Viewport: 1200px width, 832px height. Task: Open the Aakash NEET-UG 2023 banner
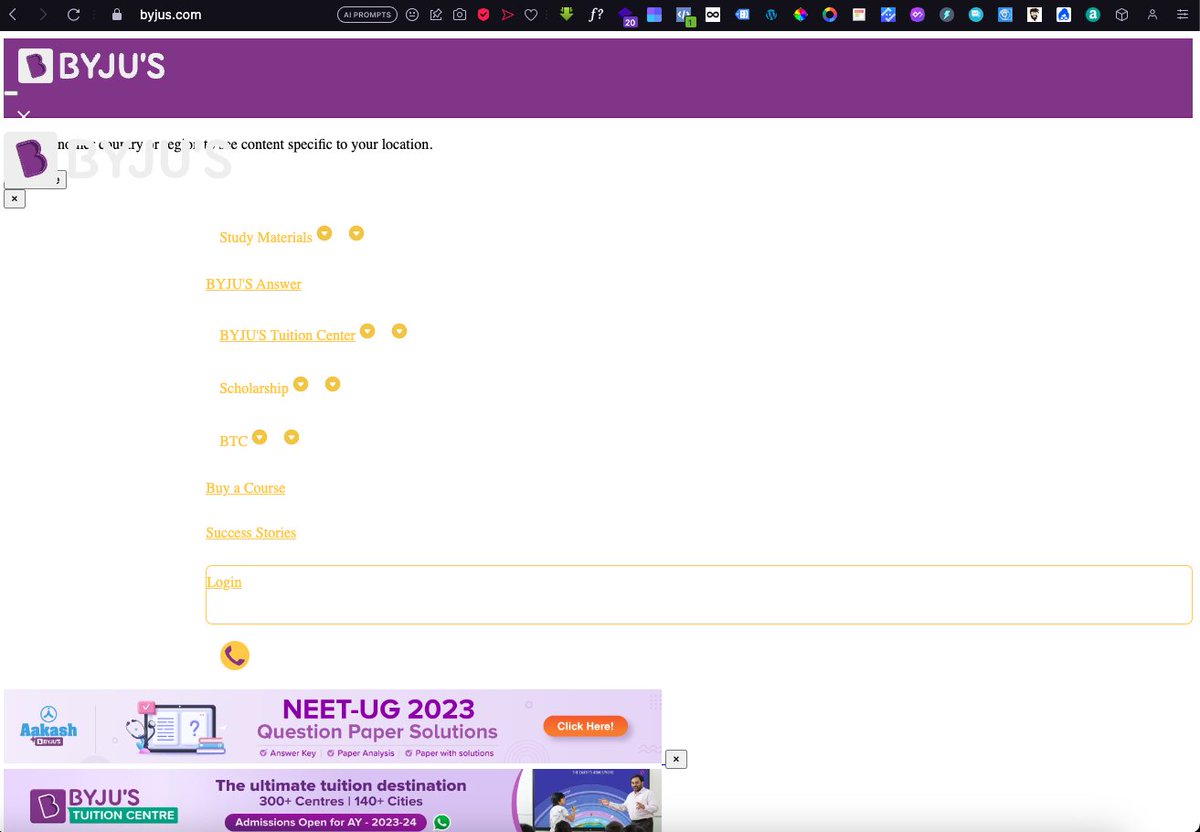click(x=333, y=727)
